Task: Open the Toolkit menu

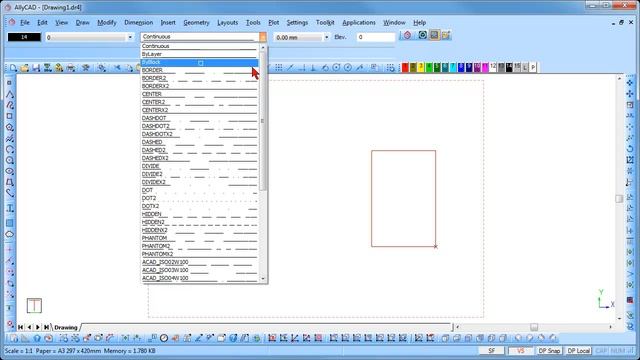Action: click(325, 22)
